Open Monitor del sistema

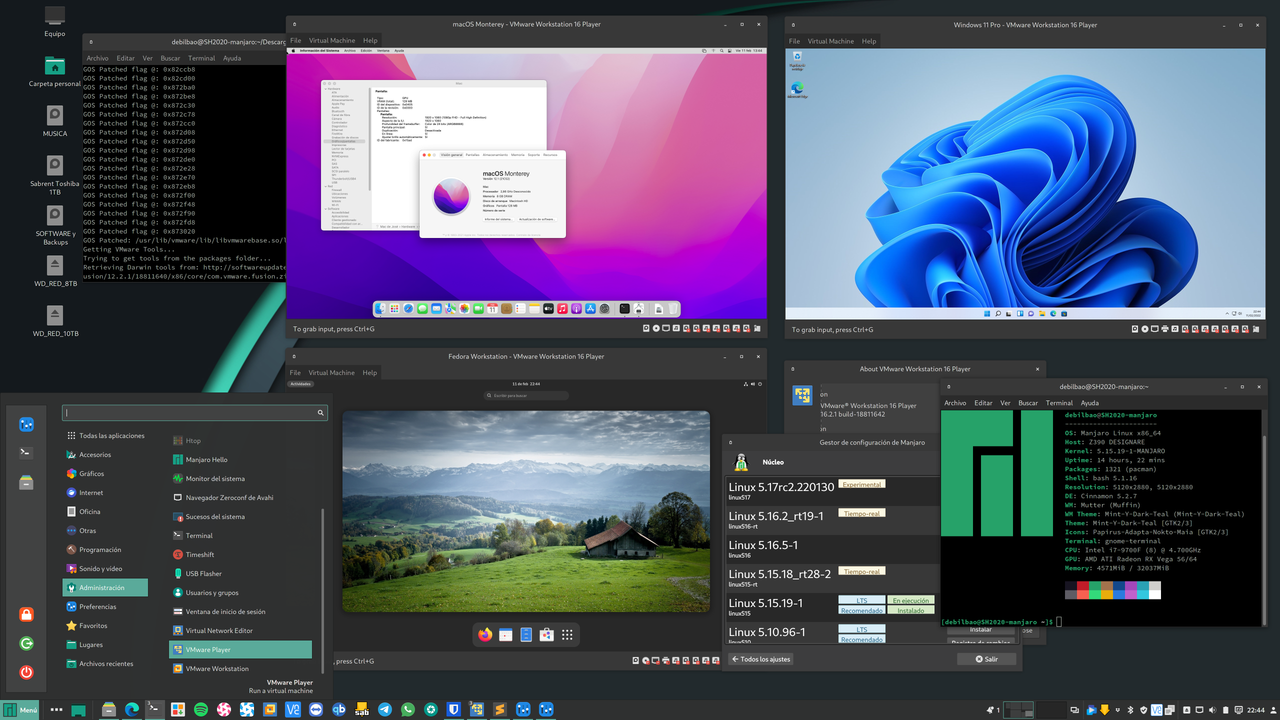click(x=241, y=479)
